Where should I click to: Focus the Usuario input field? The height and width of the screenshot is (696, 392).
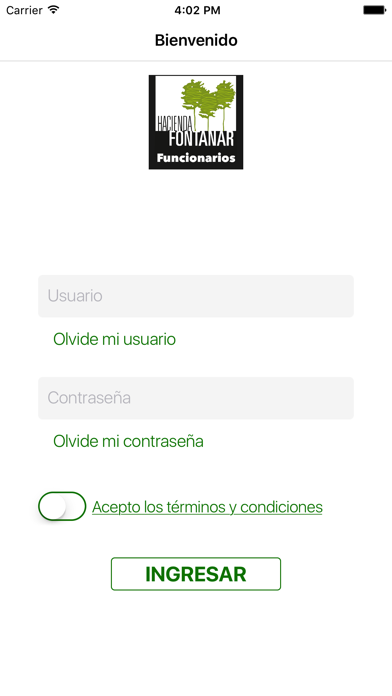(x=196, y=296)
